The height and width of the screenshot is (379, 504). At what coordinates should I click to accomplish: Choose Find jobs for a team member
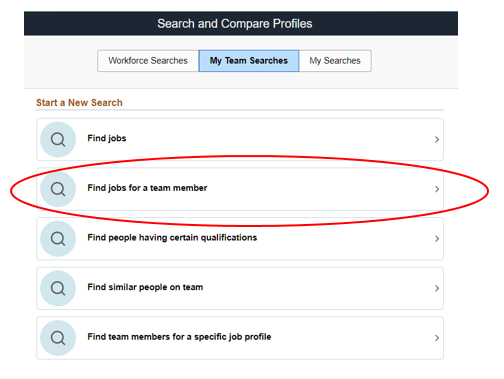[x=240, y=189]
